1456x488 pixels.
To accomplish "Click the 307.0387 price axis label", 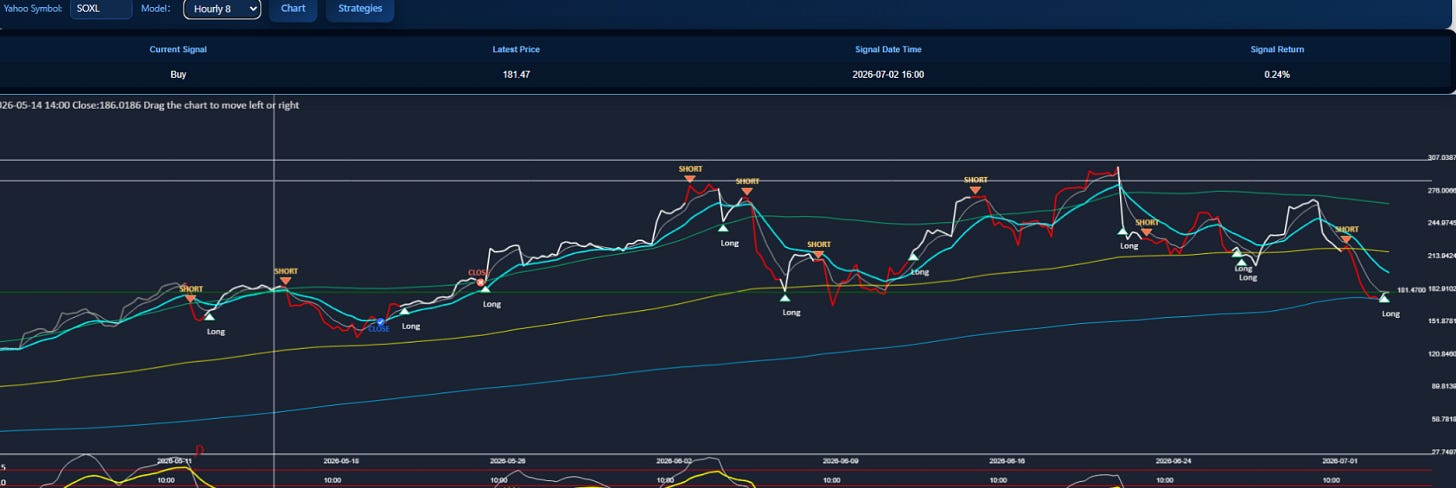I will click(1441, 157).
